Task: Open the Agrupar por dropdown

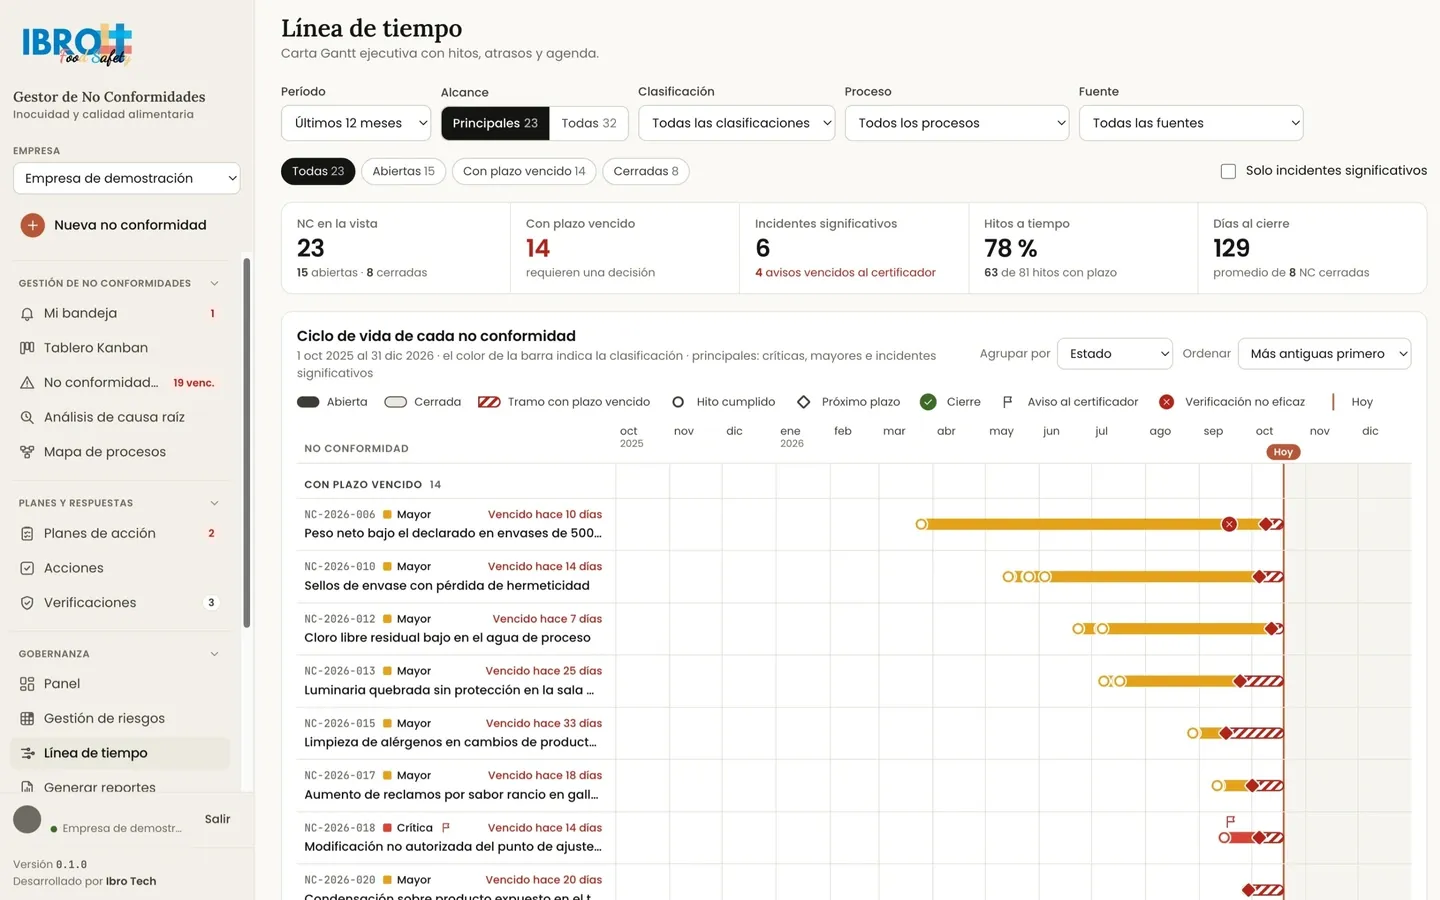Action: [x=1115, y=354]
